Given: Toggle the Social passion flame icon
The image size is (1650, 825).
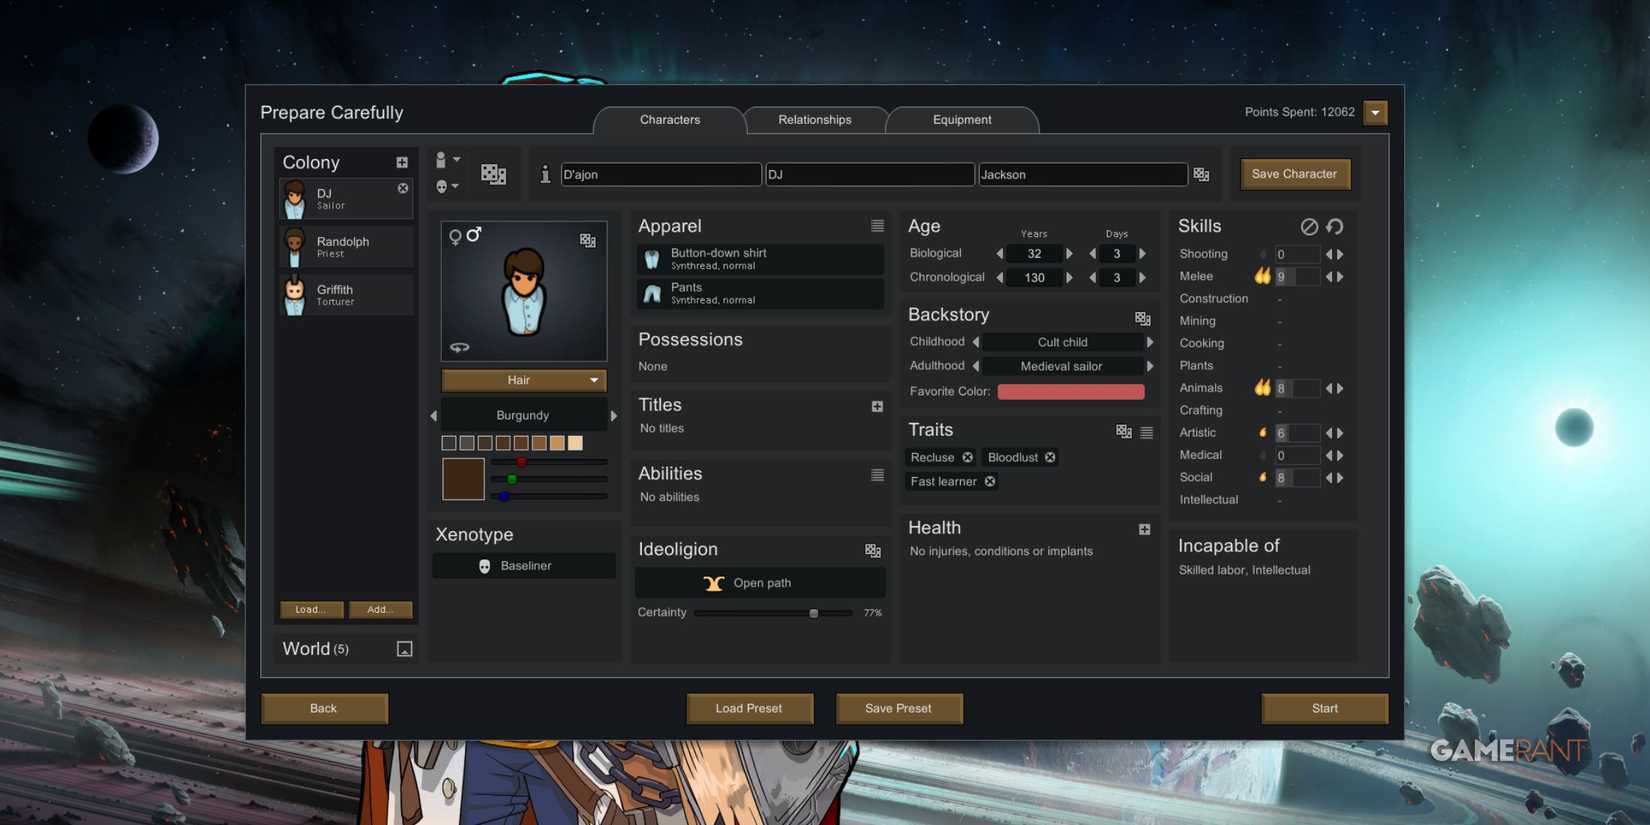Looking at the screenshot, I should click(x=1263, y=477).
